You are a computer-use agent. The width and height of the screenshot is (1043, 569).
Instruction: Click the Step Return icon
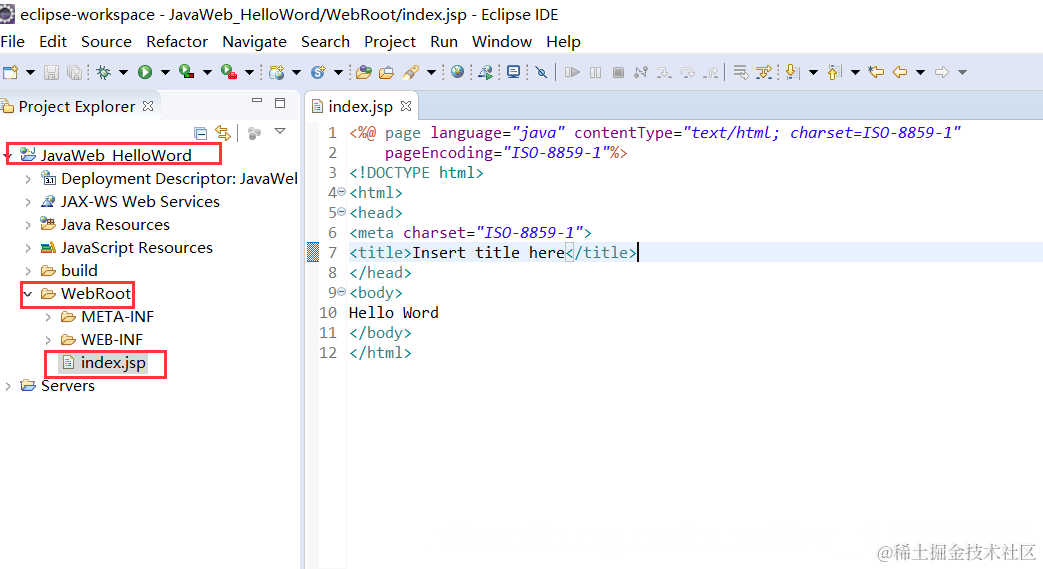click(x=711, y=72)
